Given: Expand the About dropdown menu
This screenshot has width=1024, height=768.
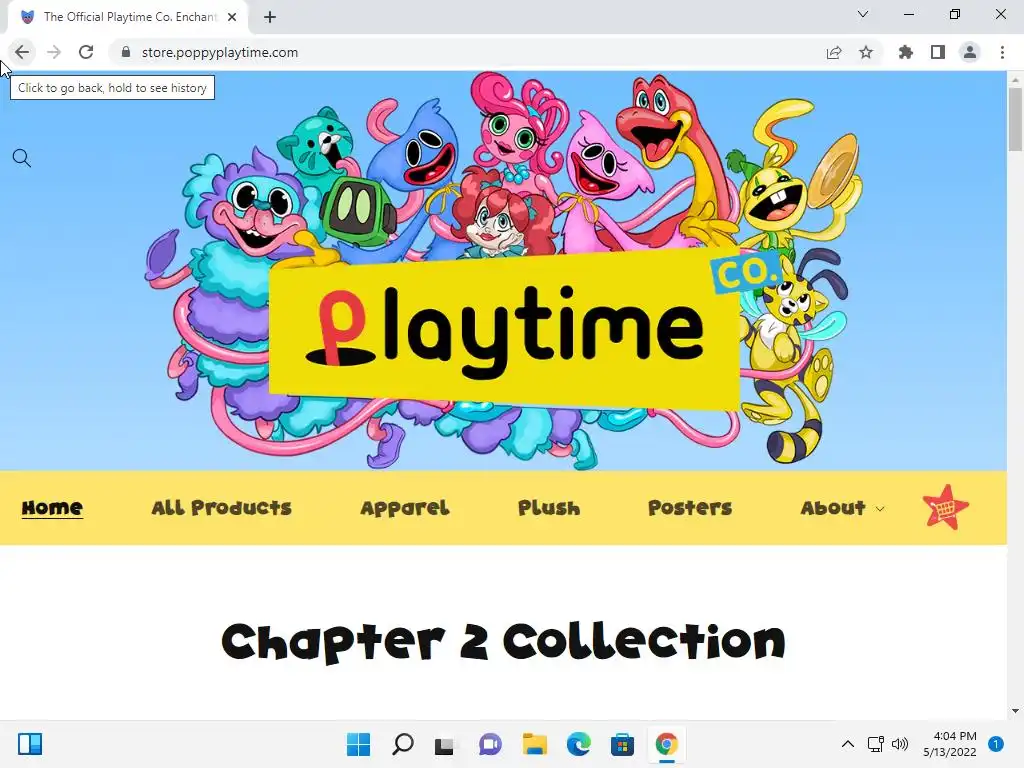Looking at the screenshot, I should [x=842, y=508].
